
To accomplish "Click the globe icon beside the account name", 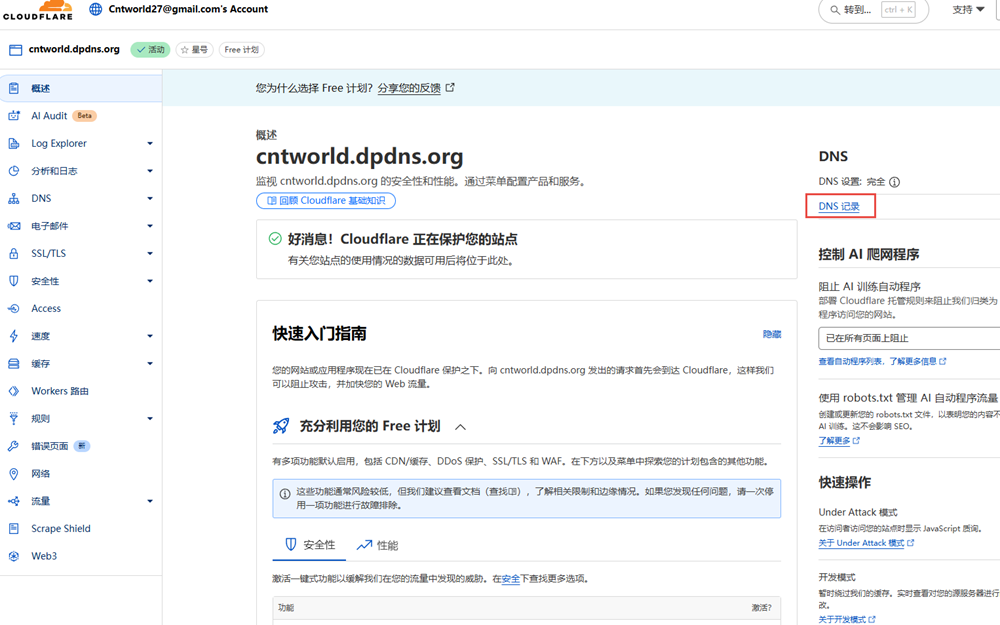I will coord(96,9).
